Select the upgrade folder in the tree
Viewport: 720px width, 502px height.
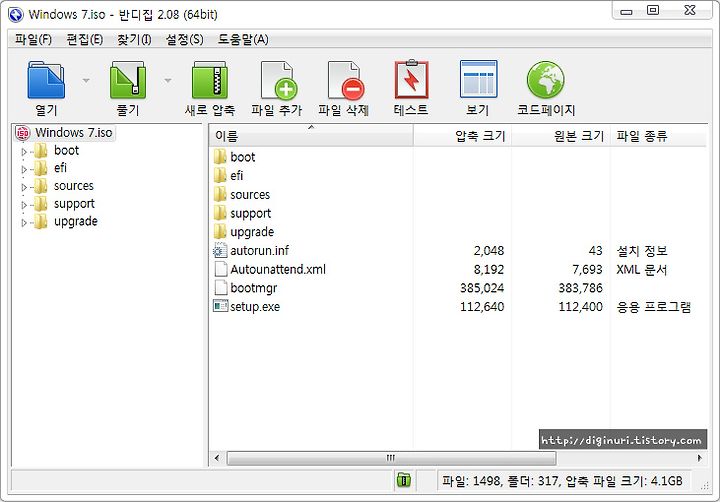click(76, 221)
